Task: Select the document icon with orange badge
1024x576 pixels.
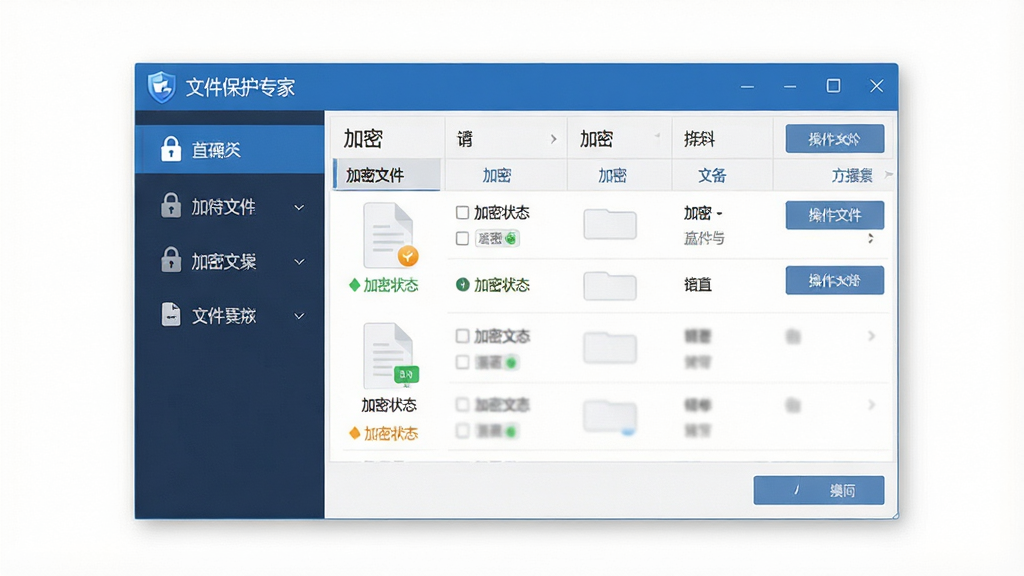Action: 390,235
